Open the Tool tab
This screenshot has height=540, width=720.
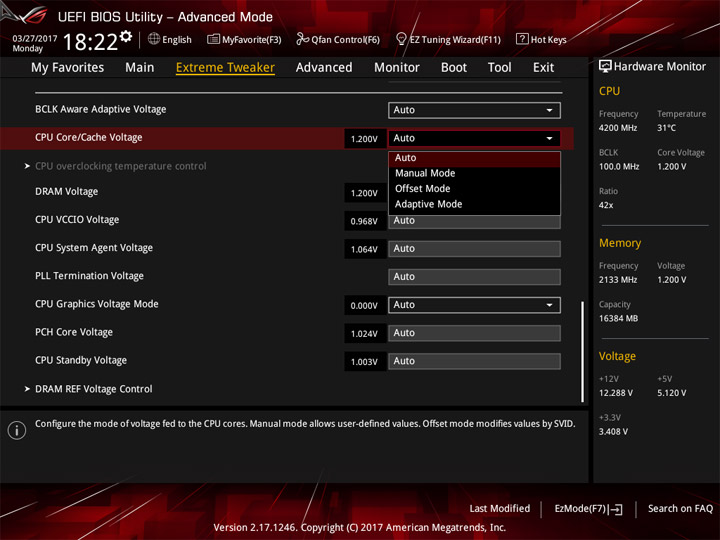[x=499, y=68]
